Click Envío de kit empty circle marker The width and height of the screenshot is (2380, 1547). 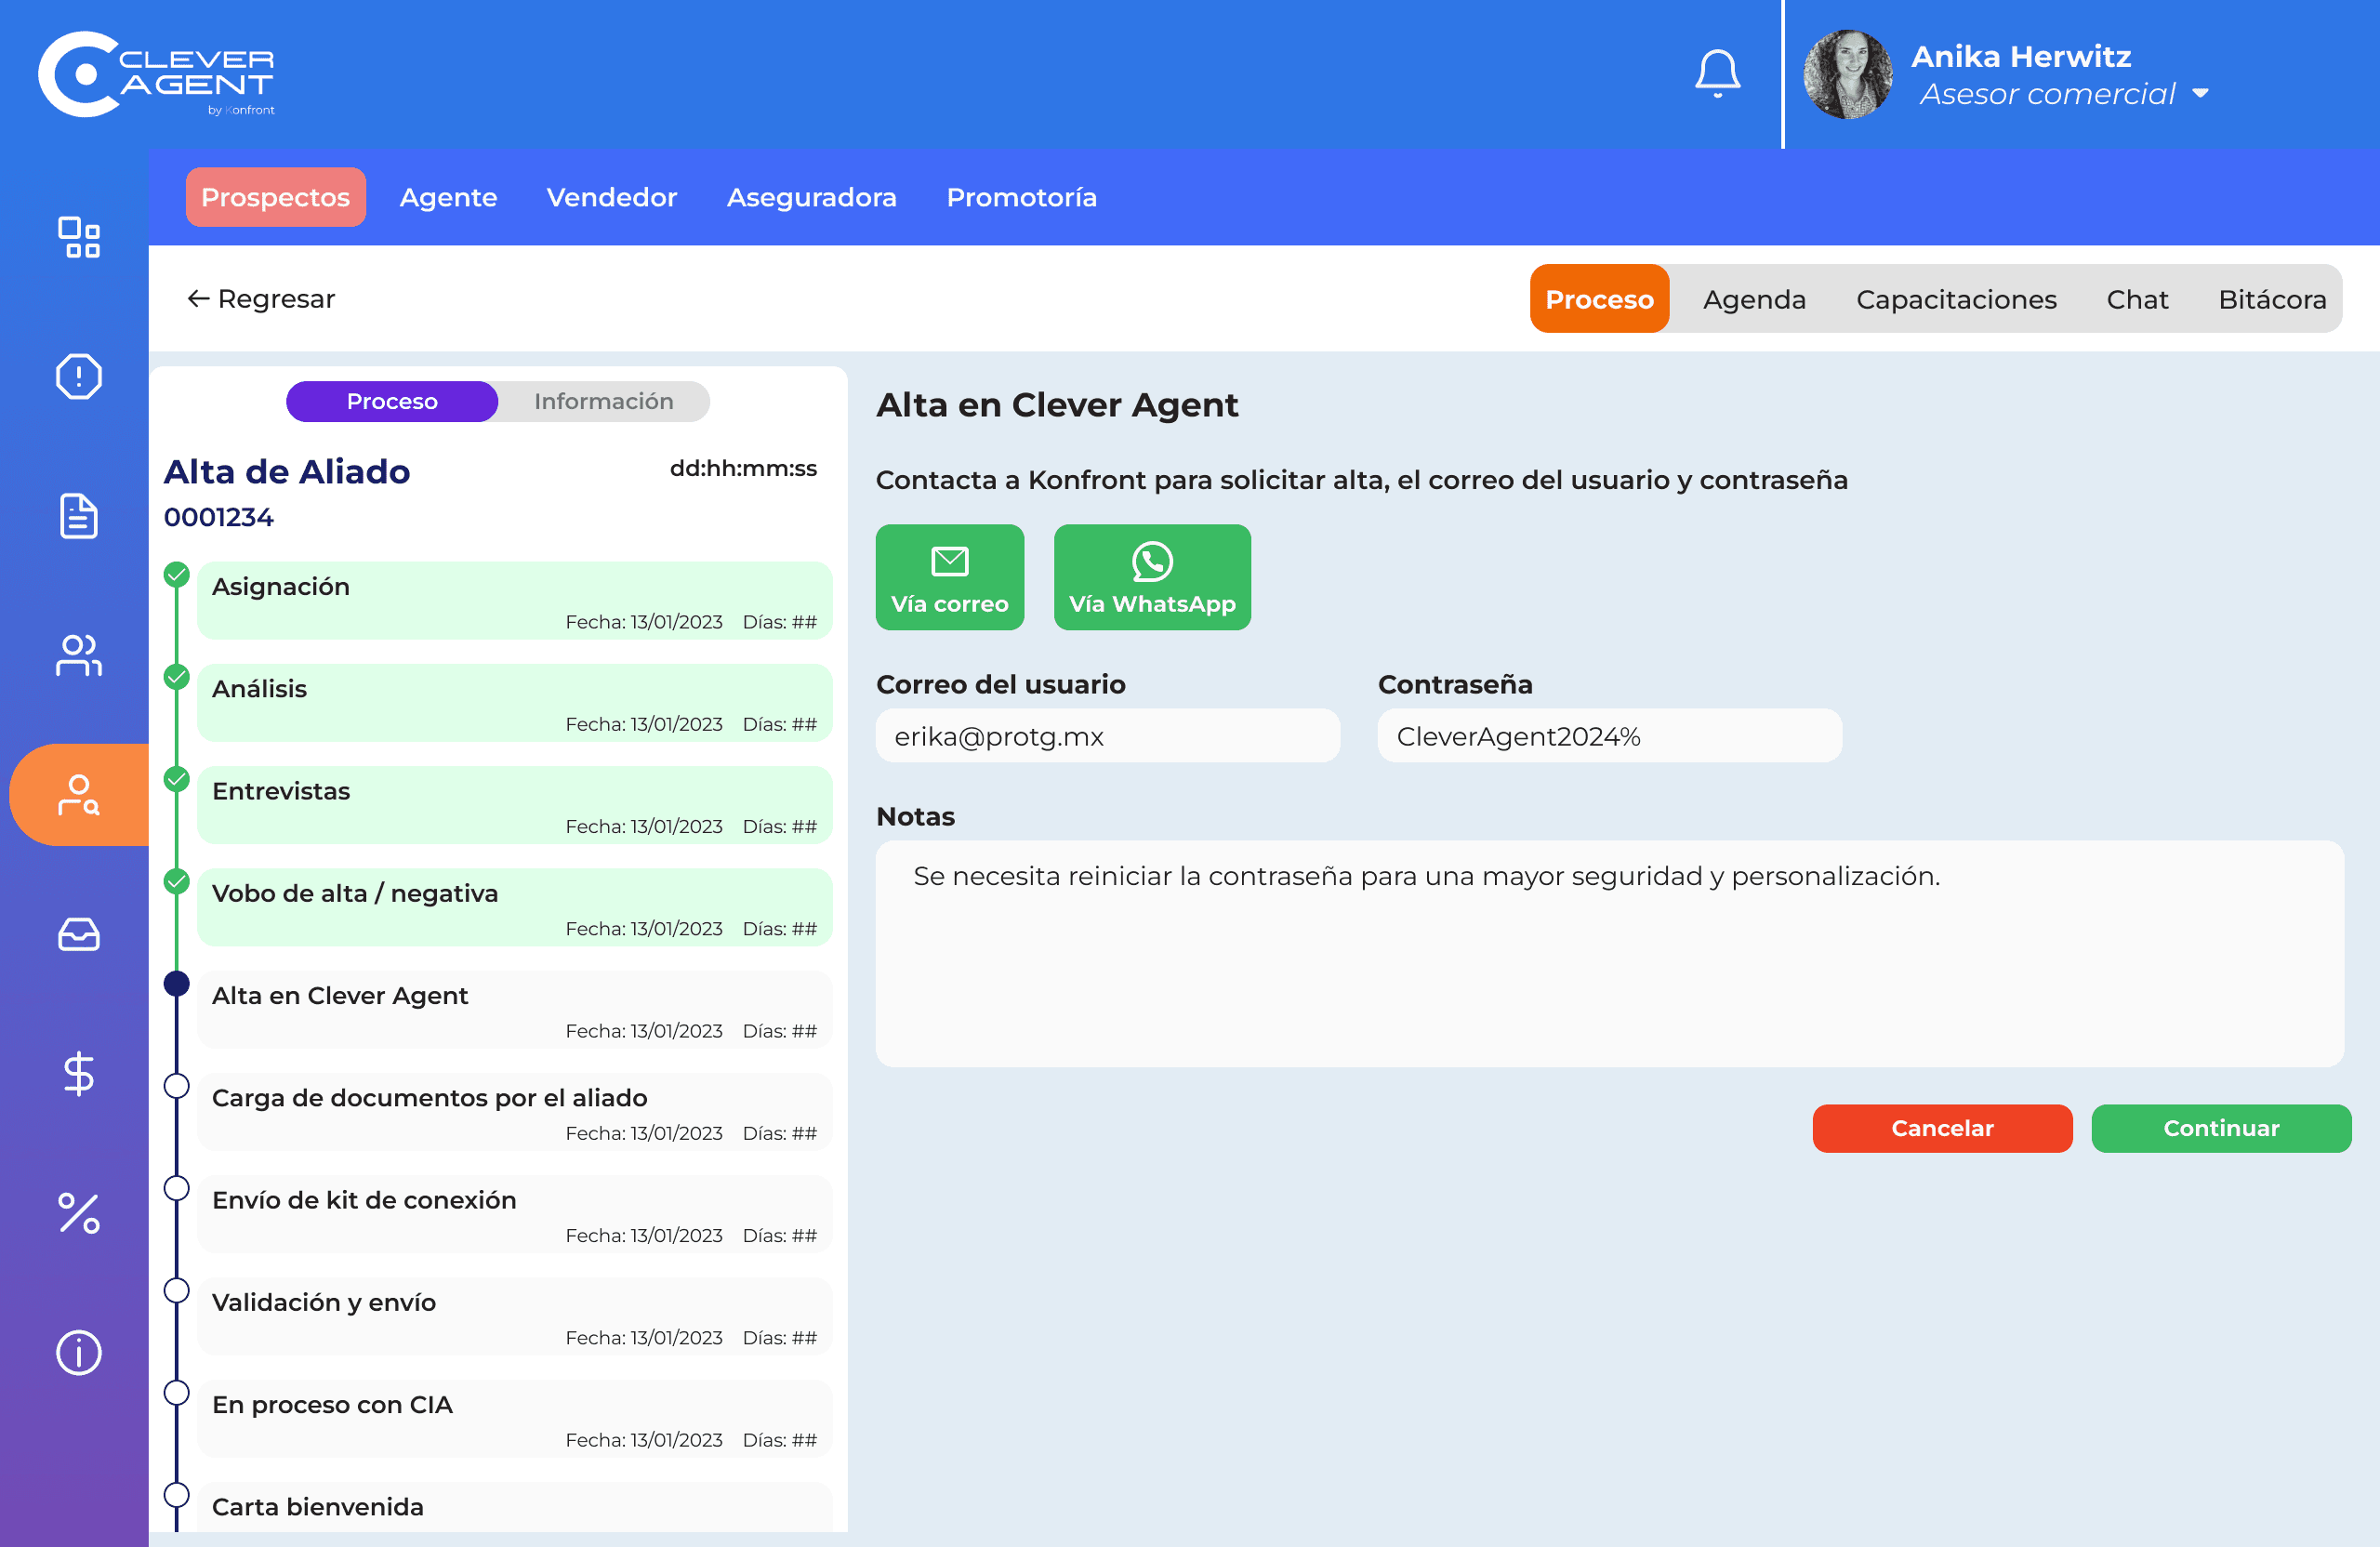[177, 1188]
